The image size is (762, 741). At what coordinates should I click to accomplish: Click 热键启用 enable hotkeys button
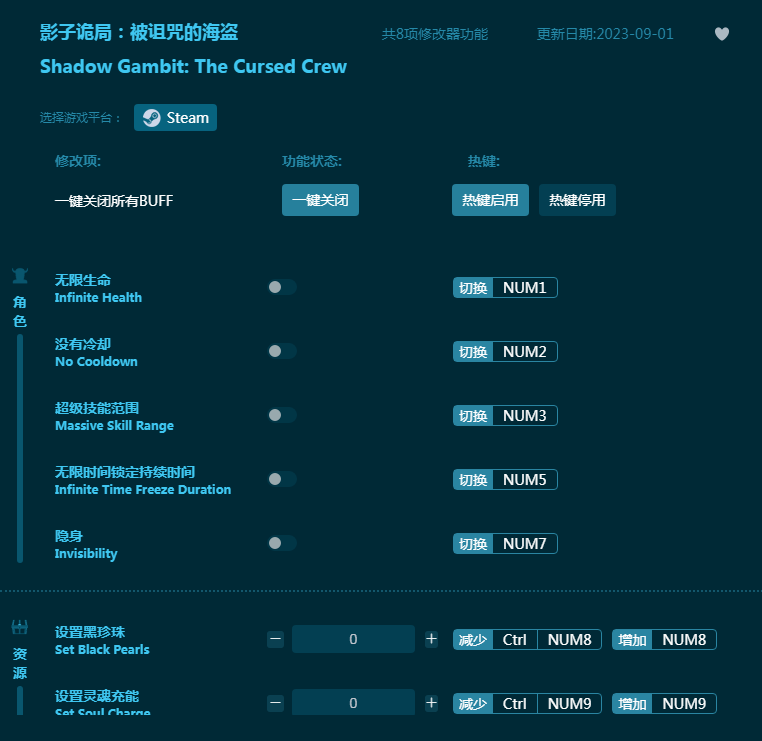(490, 200)
